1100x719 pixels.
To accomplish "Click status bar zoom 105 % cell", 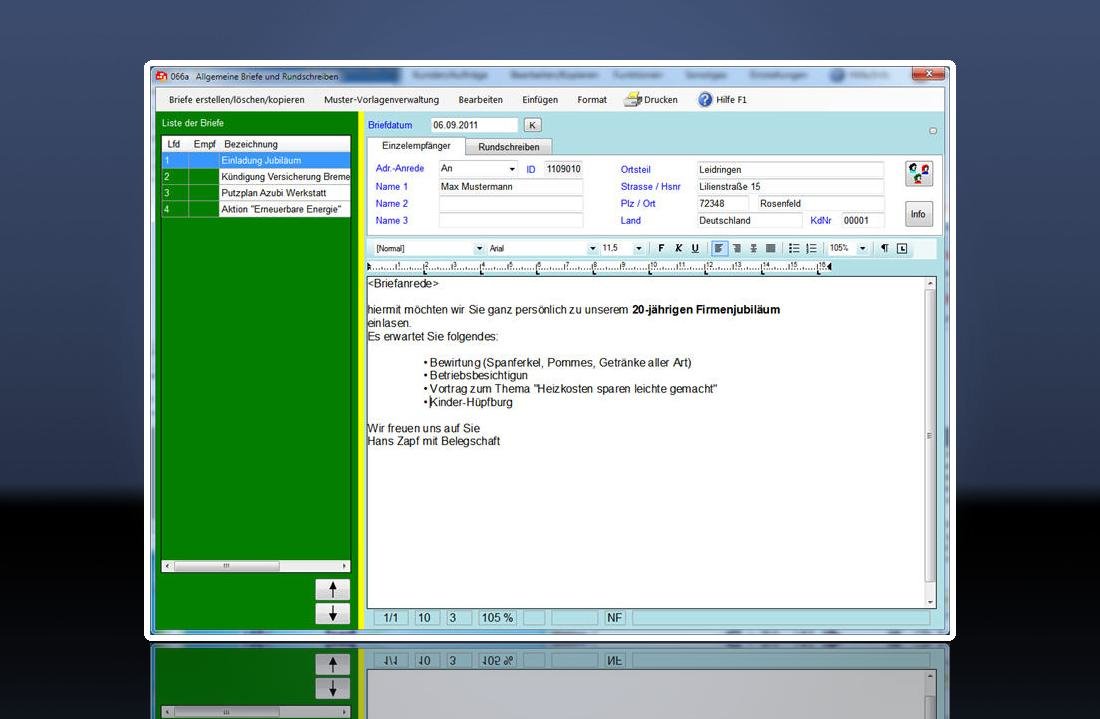I will click(x=497, y=618).
